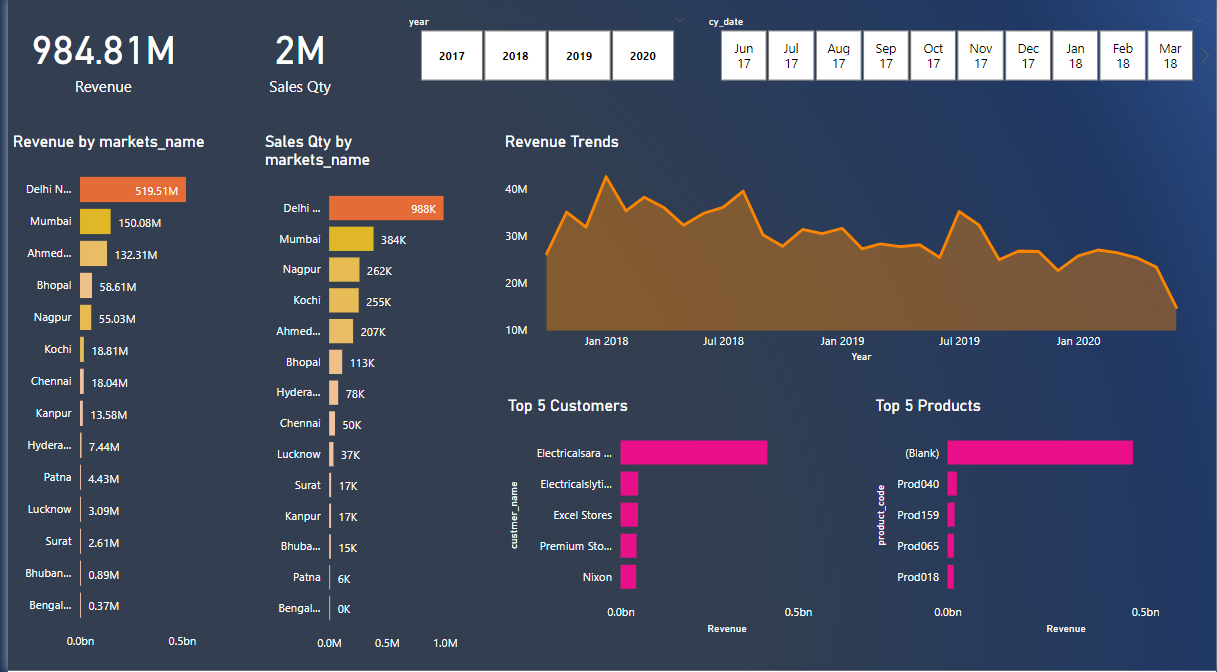Toggle the 2020 year filter

click(x=643, y=56)
